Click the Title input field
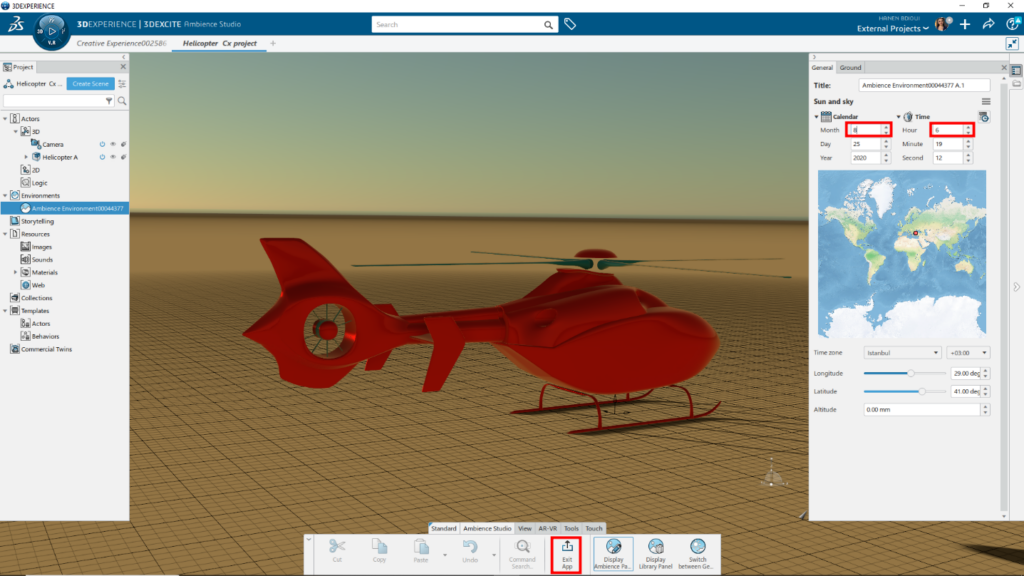 923,85
